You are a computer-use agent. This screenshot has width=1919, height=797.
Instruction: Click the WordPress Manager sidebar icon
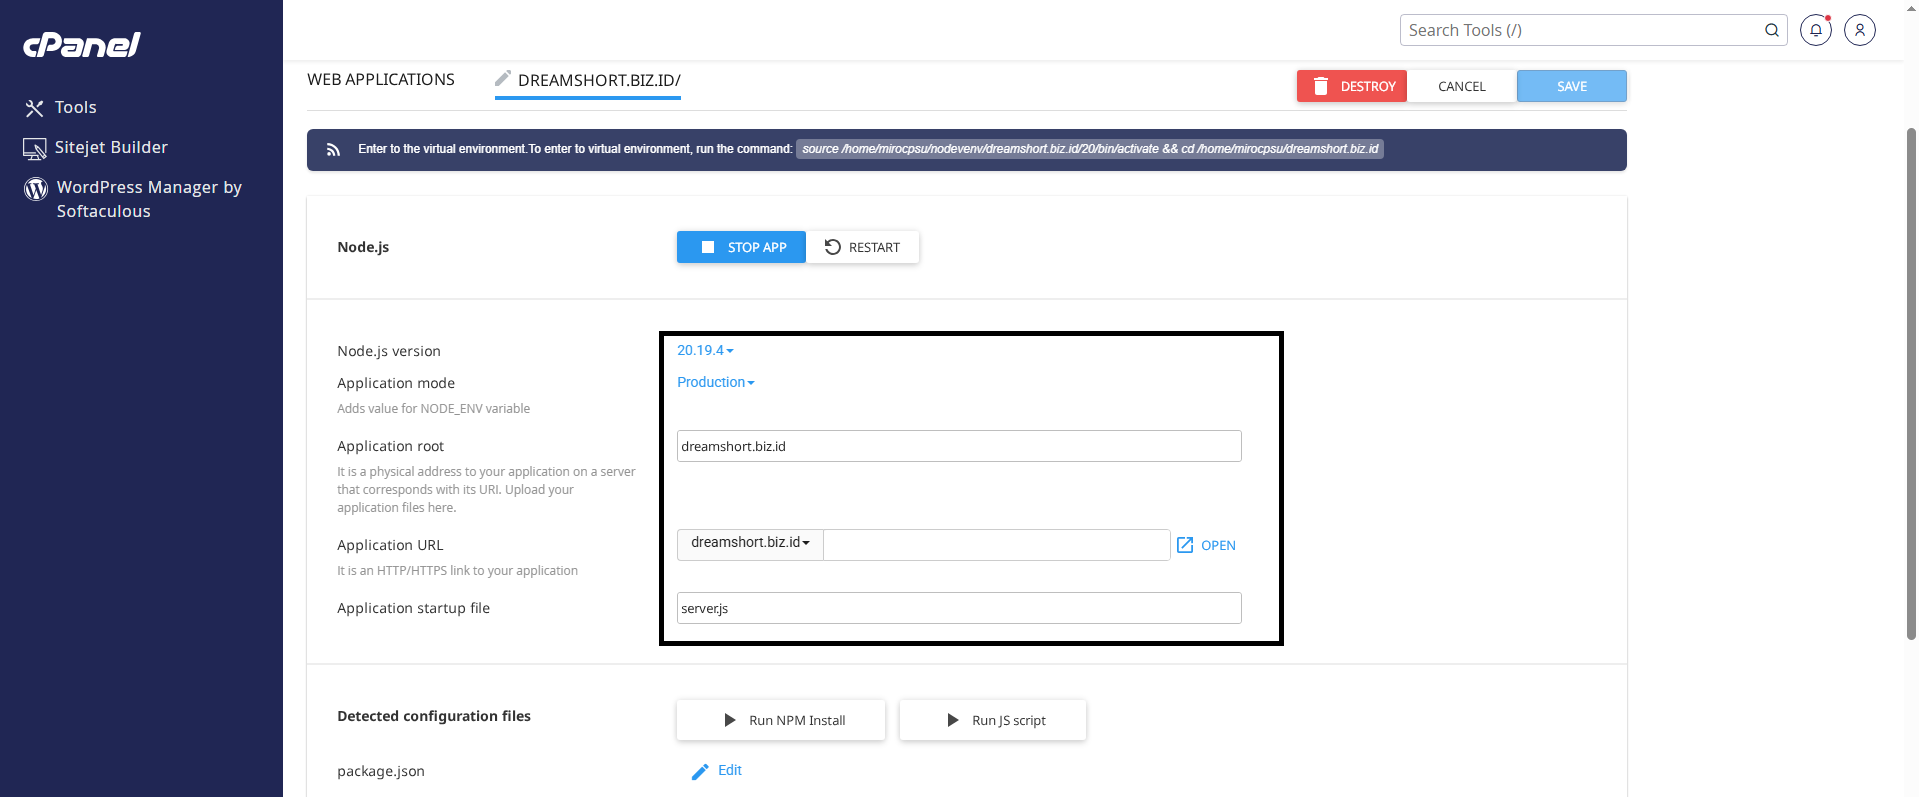(36, 188)
